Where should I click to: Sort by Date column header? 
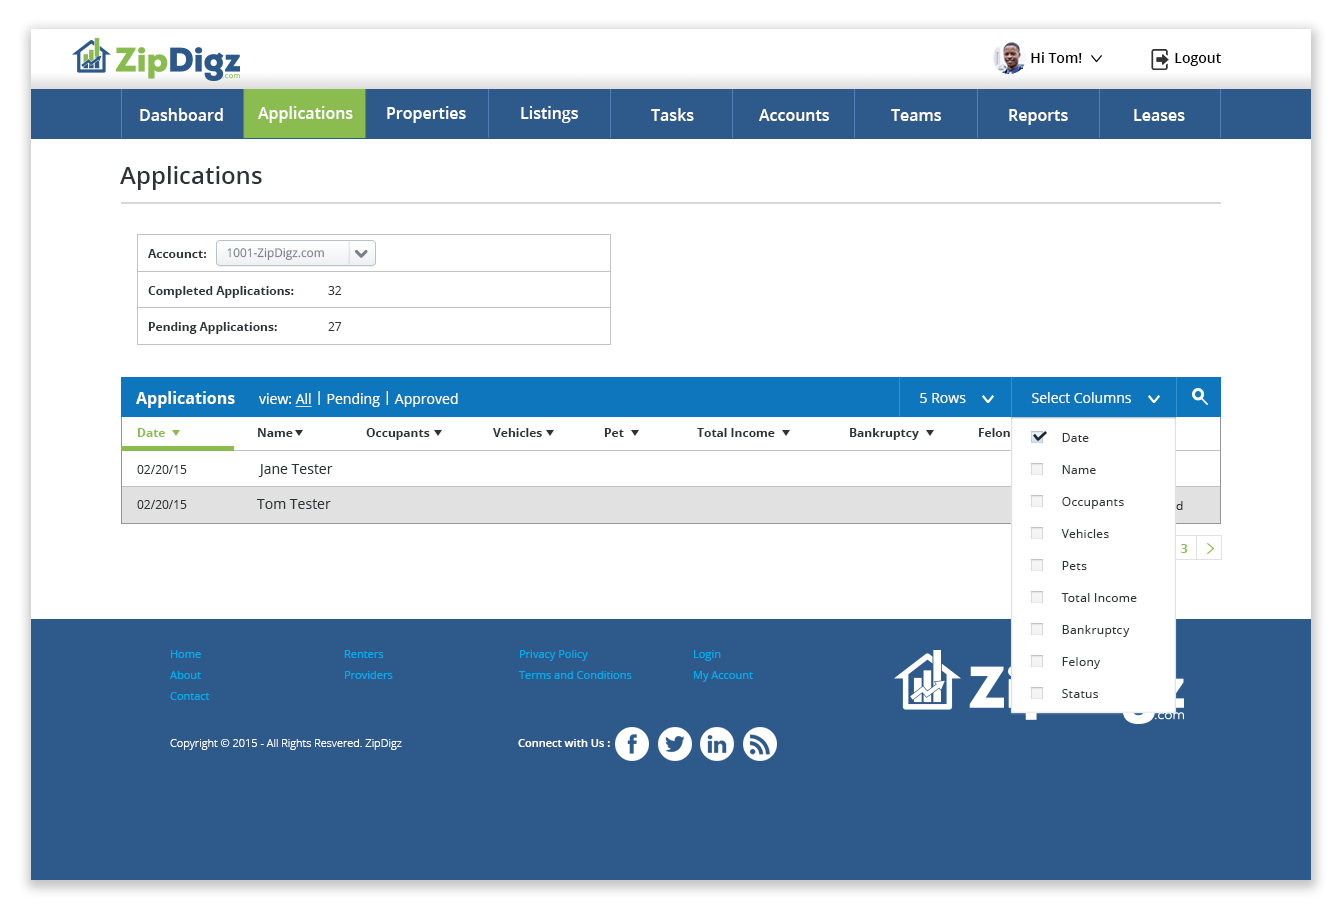158,433
